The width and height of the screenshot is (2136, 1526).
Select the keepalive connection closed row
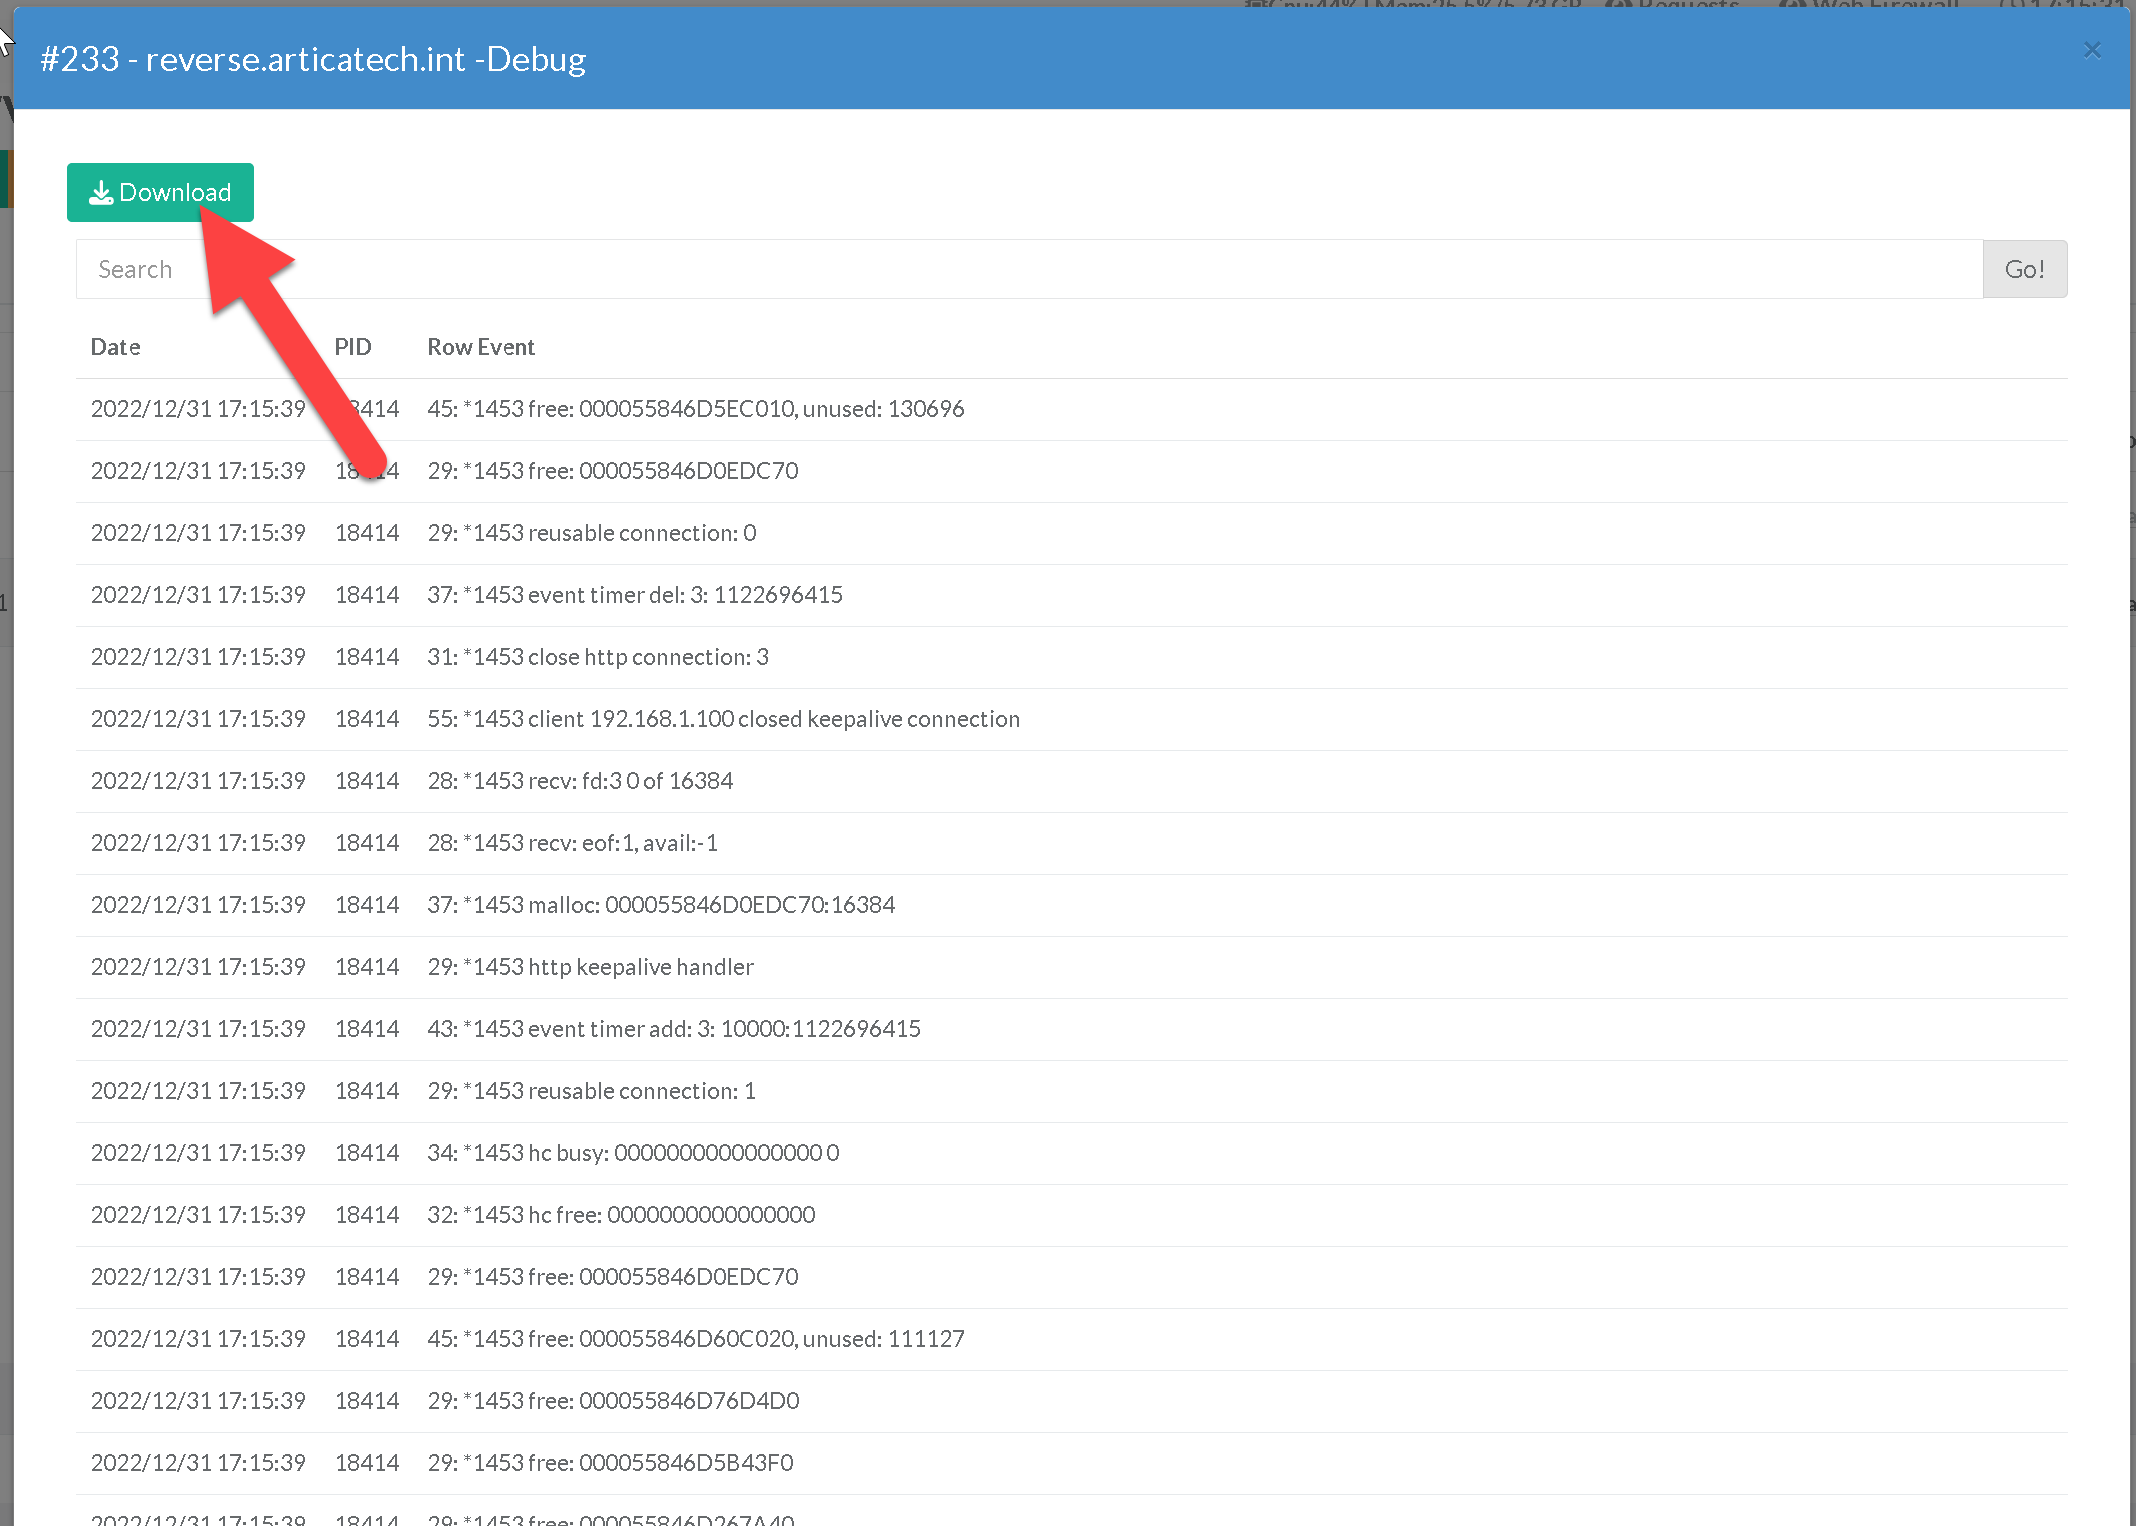[723, 719]
